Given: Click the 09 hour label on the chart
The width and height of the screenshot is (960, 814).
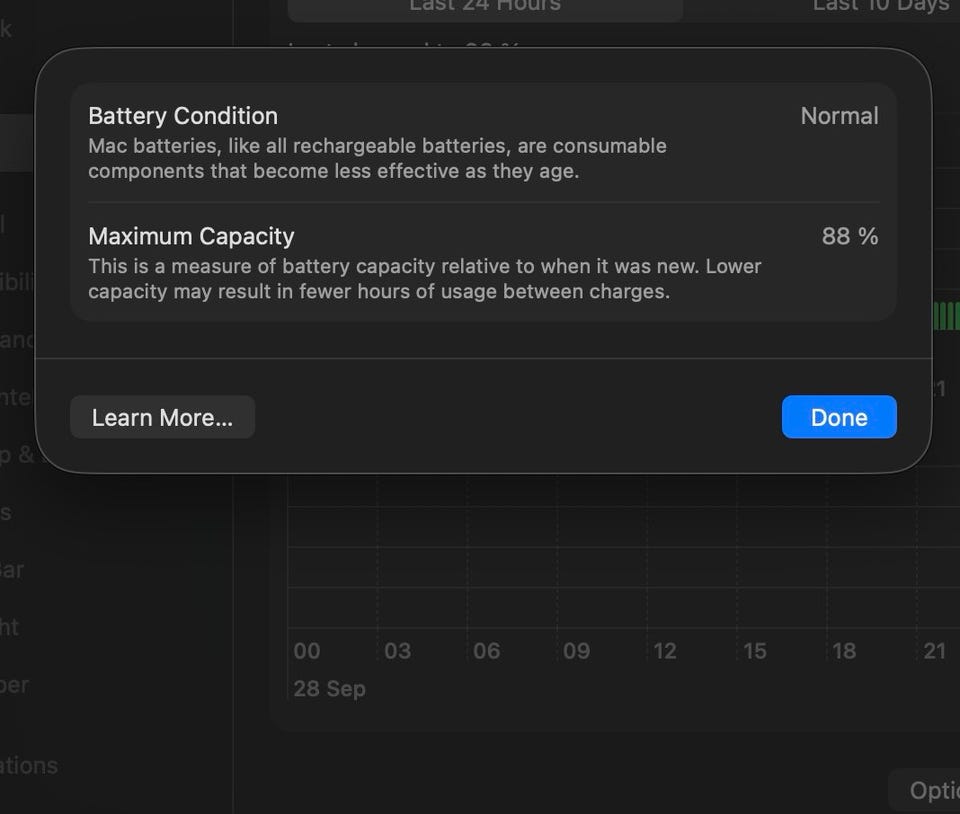Looking at the screenshot, I should [x=576, y=651].
